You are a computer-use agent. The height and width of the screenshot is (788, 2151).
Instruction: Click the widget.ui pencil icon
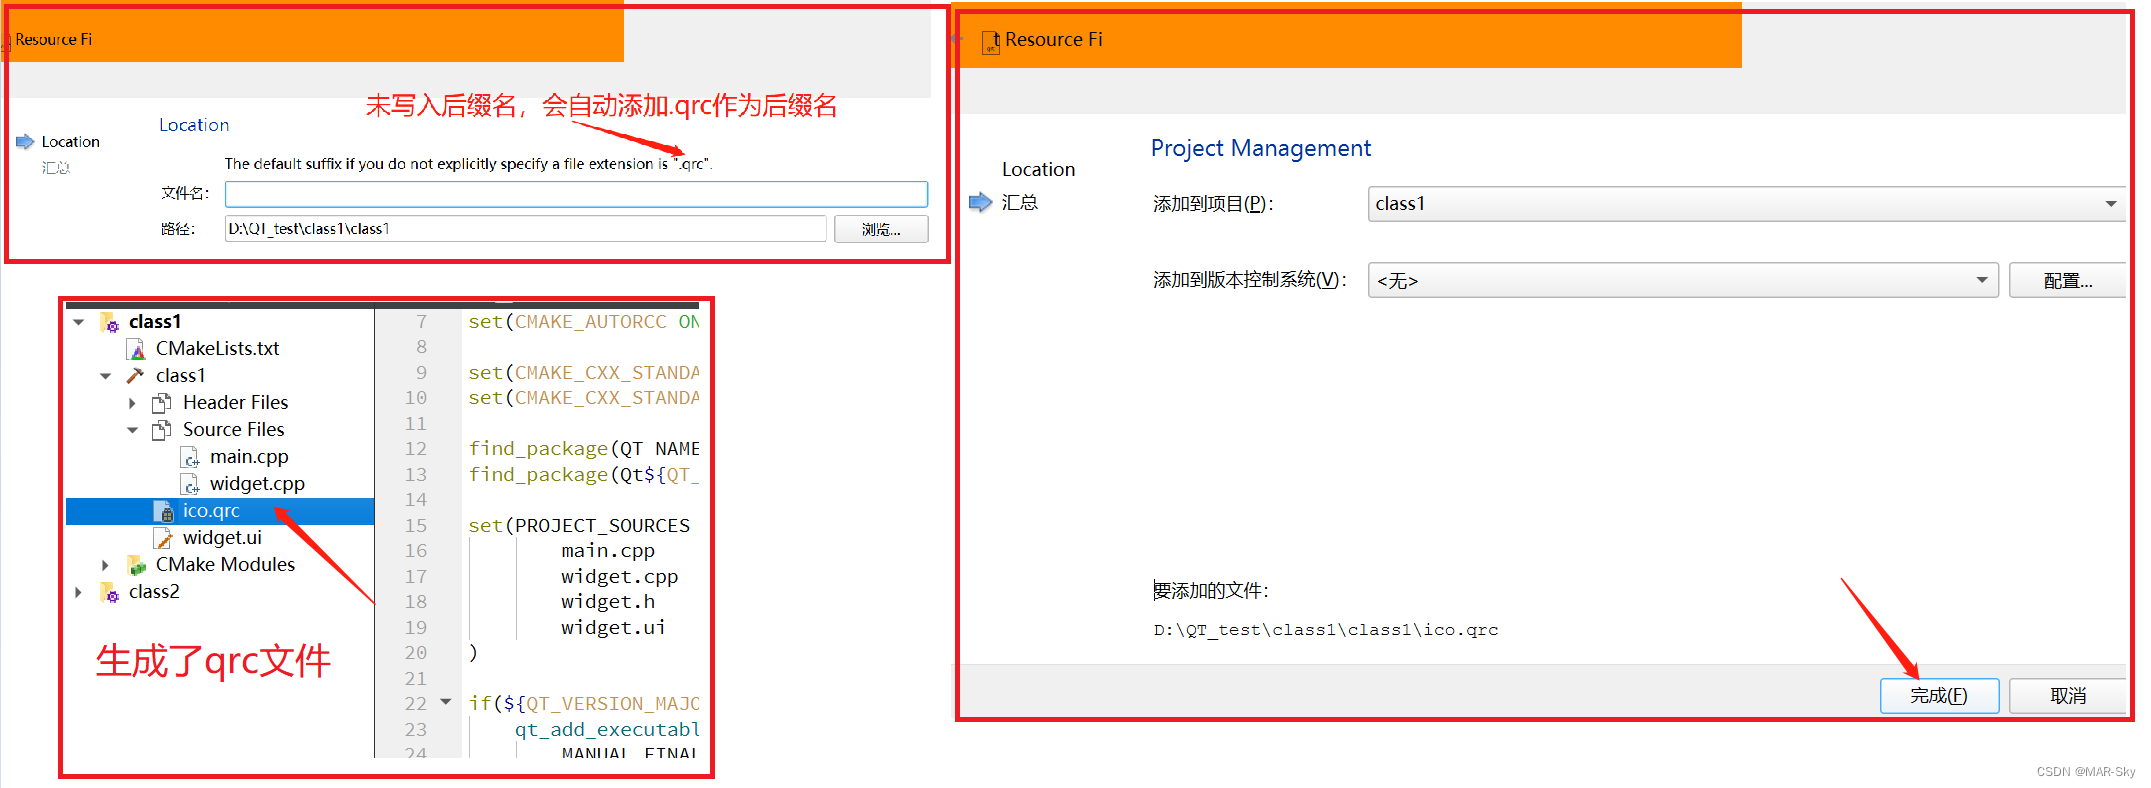(x=163, y=538)
